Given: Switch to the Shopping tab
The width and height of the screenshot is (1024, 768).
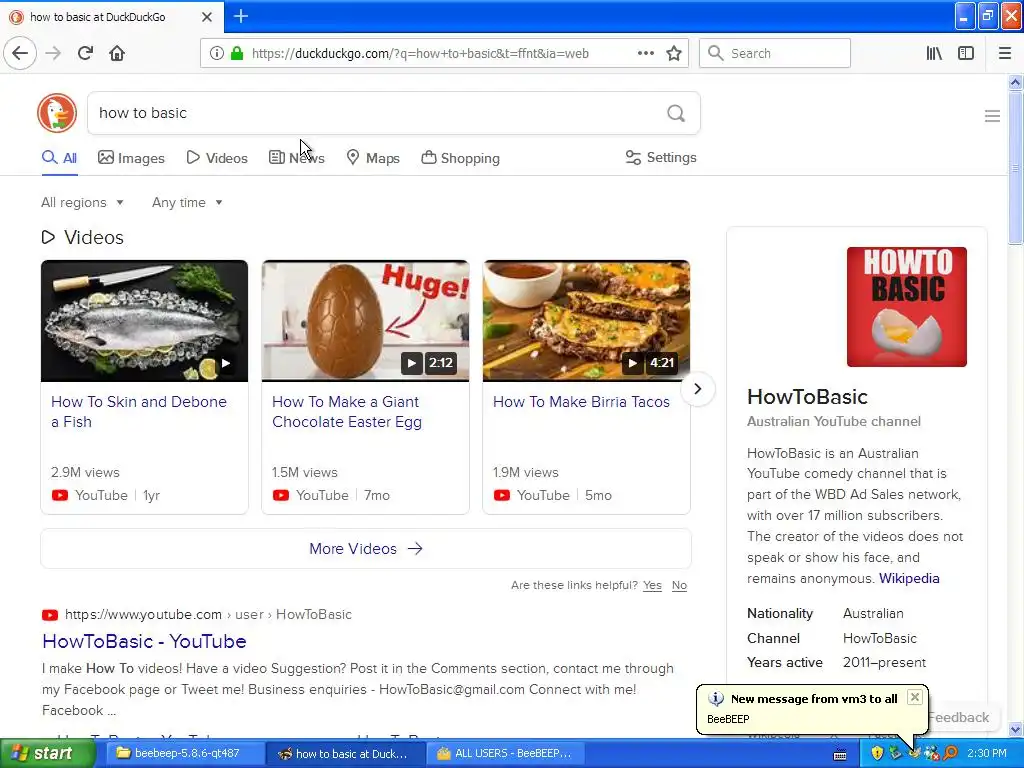Looking at the screenshot, I should (x=460, y=157).
